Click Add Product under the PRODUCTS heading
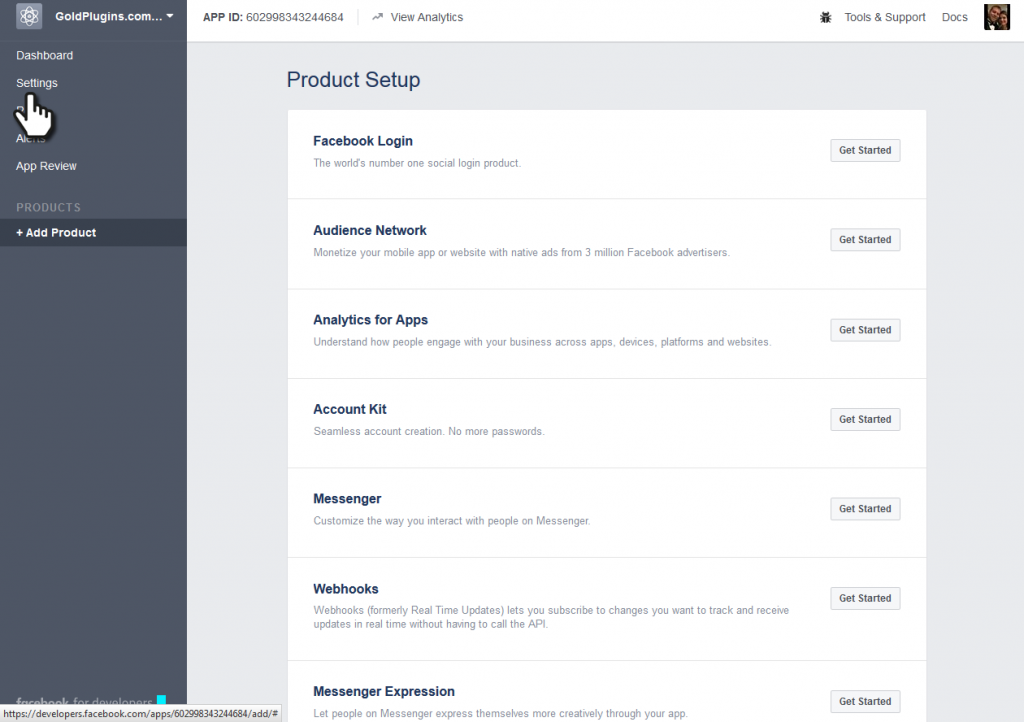This screenshot has width=1024, height=722. [55, 232]
